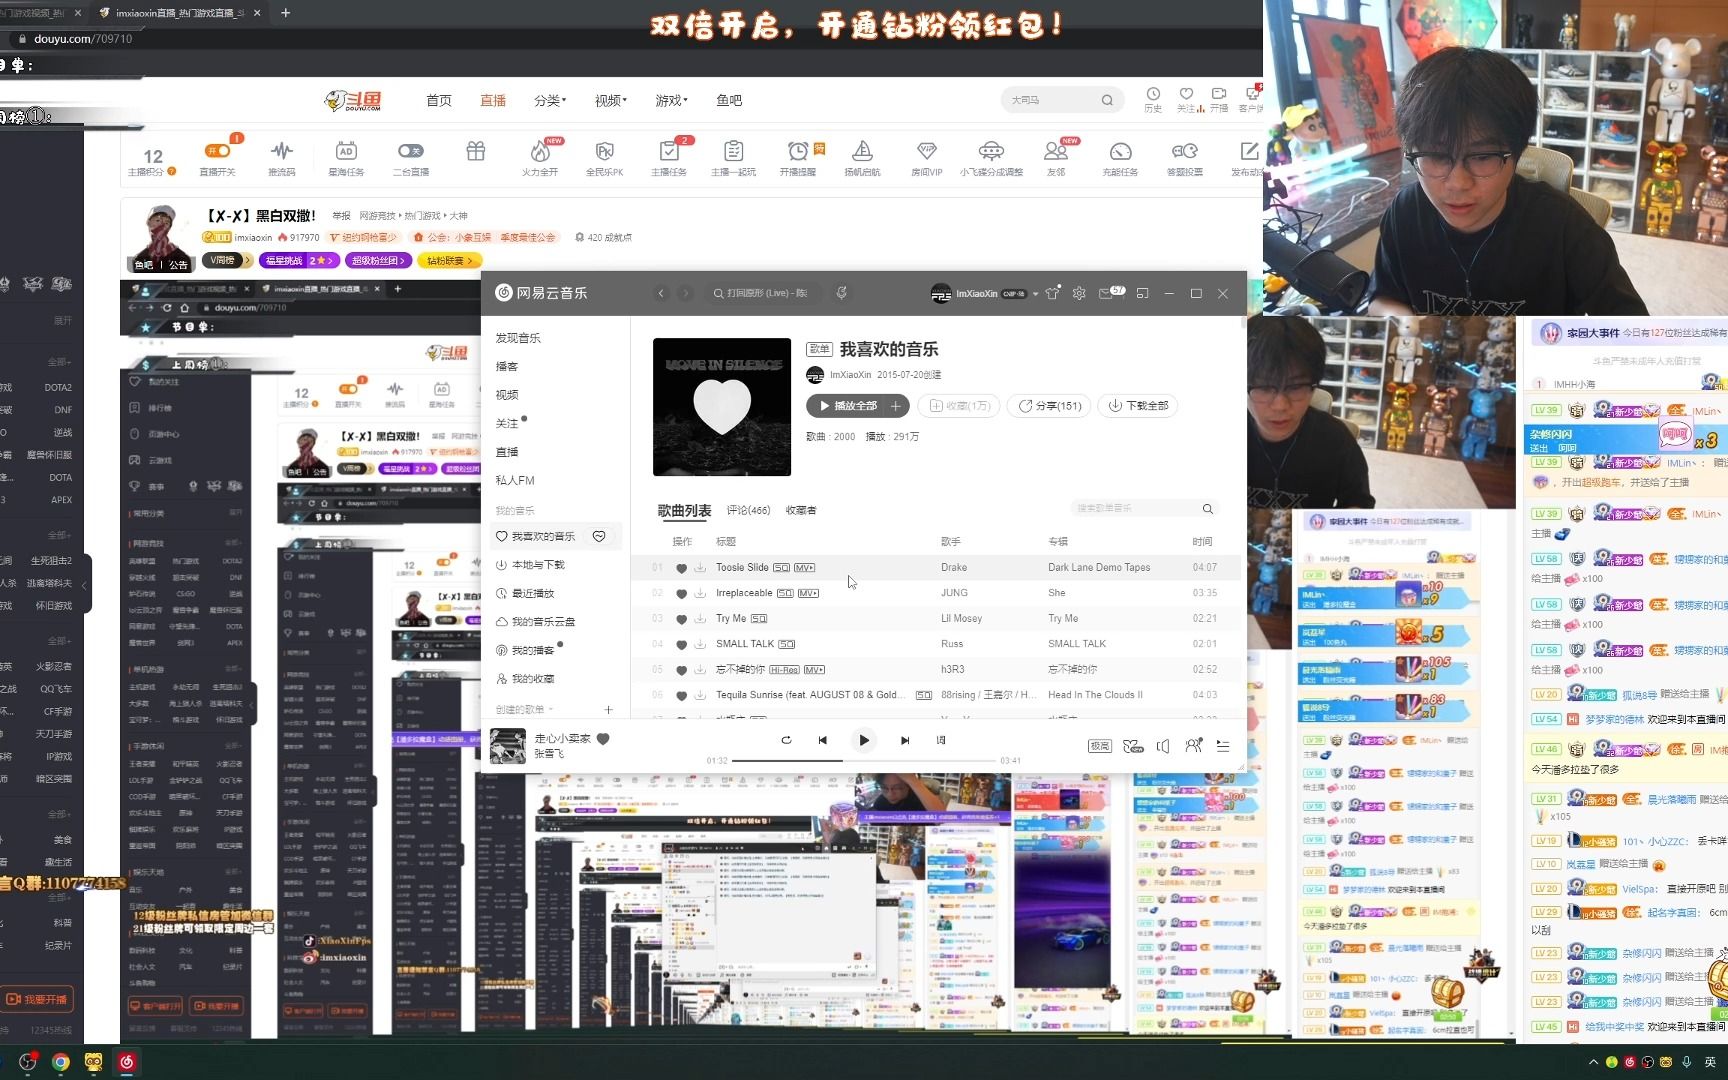The width and height of the screenshot is (1728, 1080).
Task: Open the sound effects icon in player
Action: (1133, 746)
